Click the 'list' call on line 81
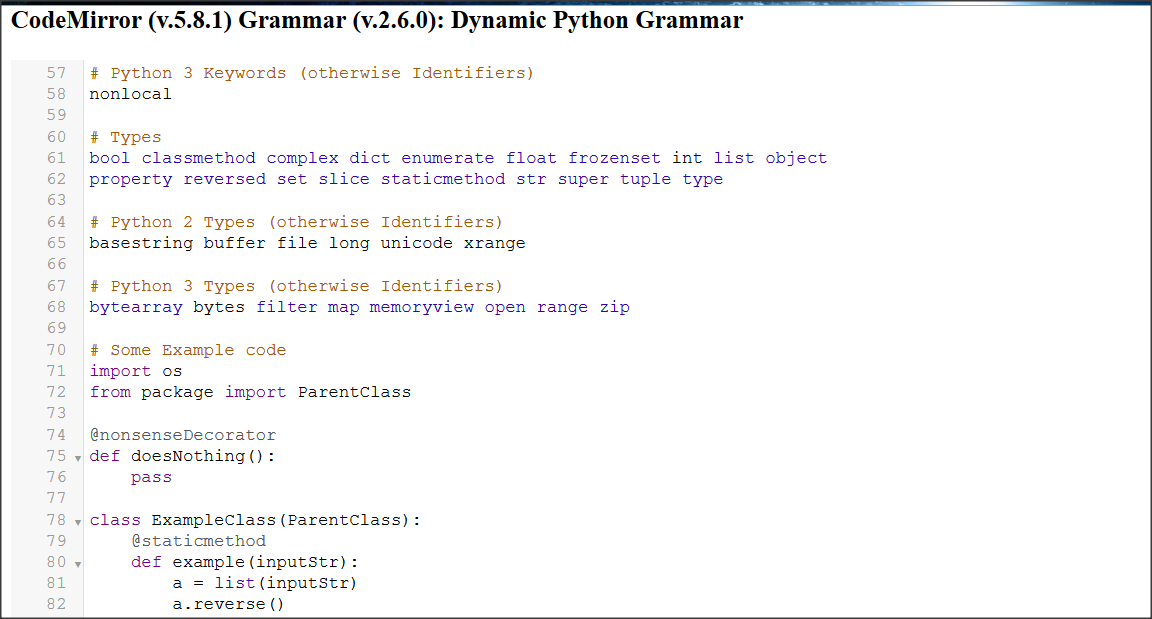Screen dimensions: 1152x619 pyautogui.click(x=235, y=583)
